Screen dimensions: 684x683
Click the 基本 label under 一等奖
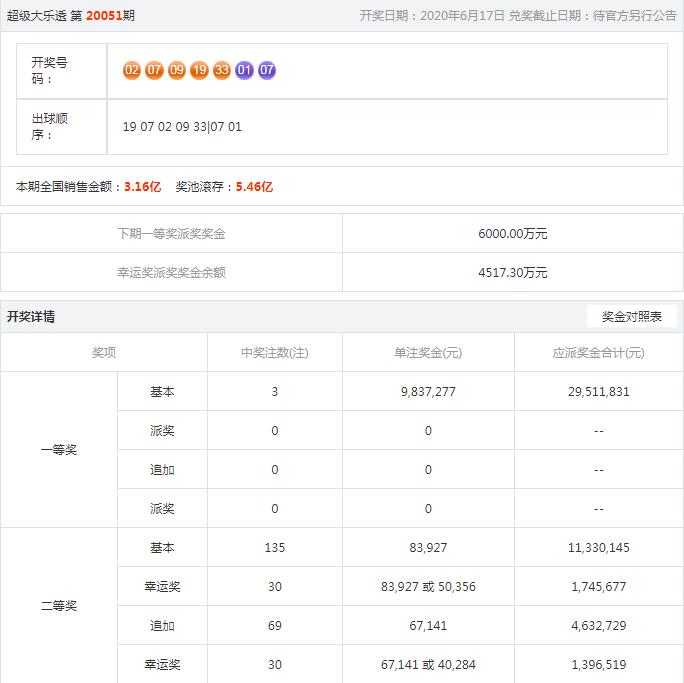tap(162, 392)
